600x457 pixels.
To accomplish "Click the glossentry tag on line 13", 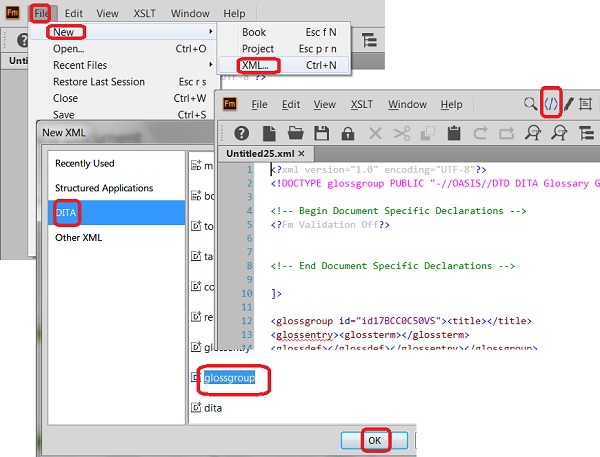I will (305, 335).
